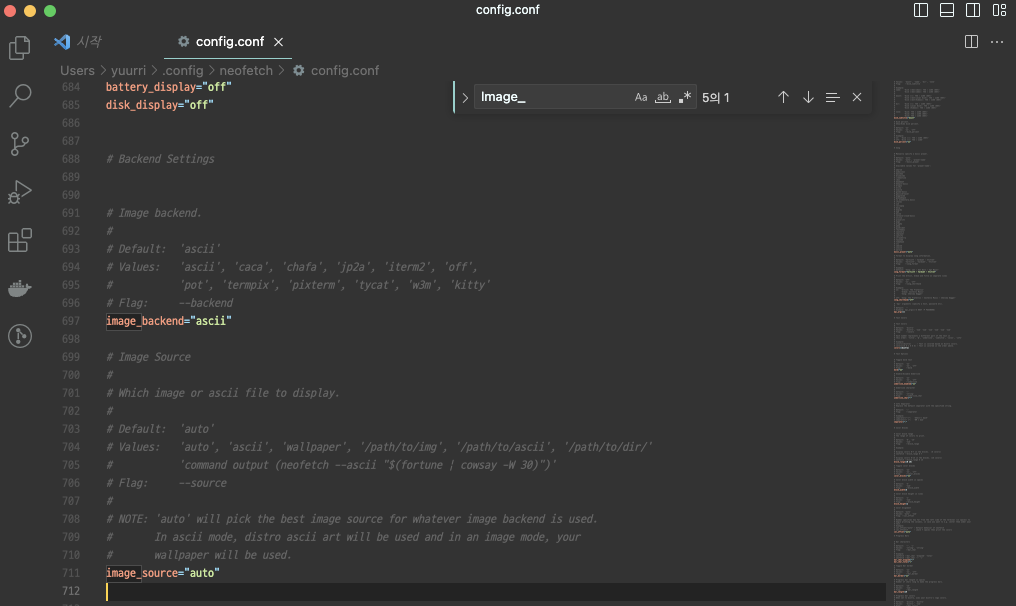The image size is (1016, 606).
Task: Click yuurri in the breadcrumb
Action: click(128, 70)
